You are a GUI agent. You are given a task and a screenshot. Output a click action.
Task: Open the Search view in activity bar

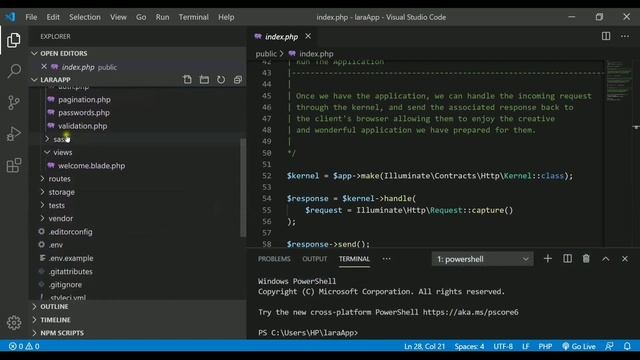(13, 71)
